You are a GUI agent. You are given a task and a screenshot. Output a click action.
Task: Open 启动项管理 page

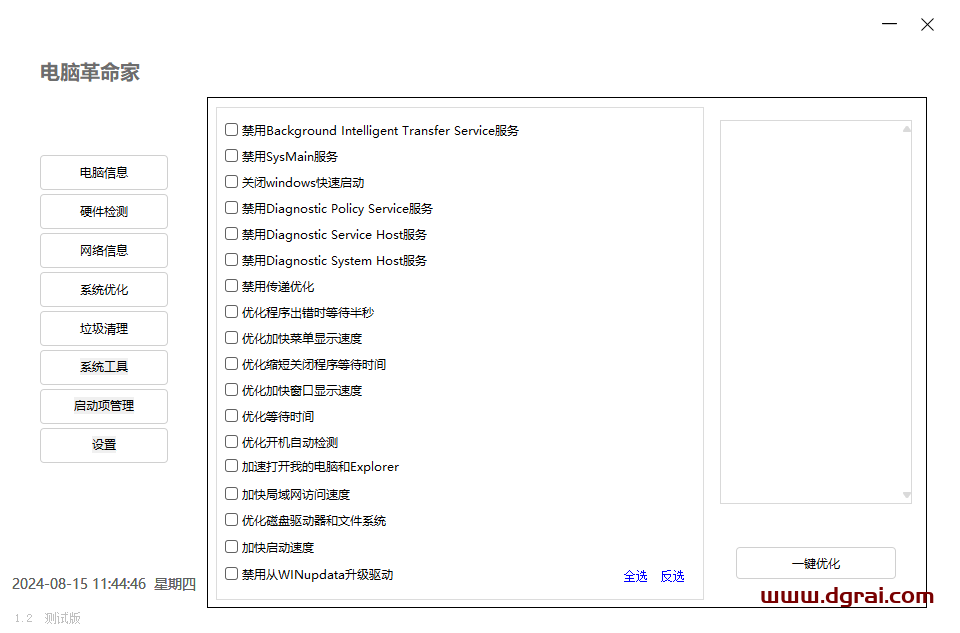pos(104,406)
